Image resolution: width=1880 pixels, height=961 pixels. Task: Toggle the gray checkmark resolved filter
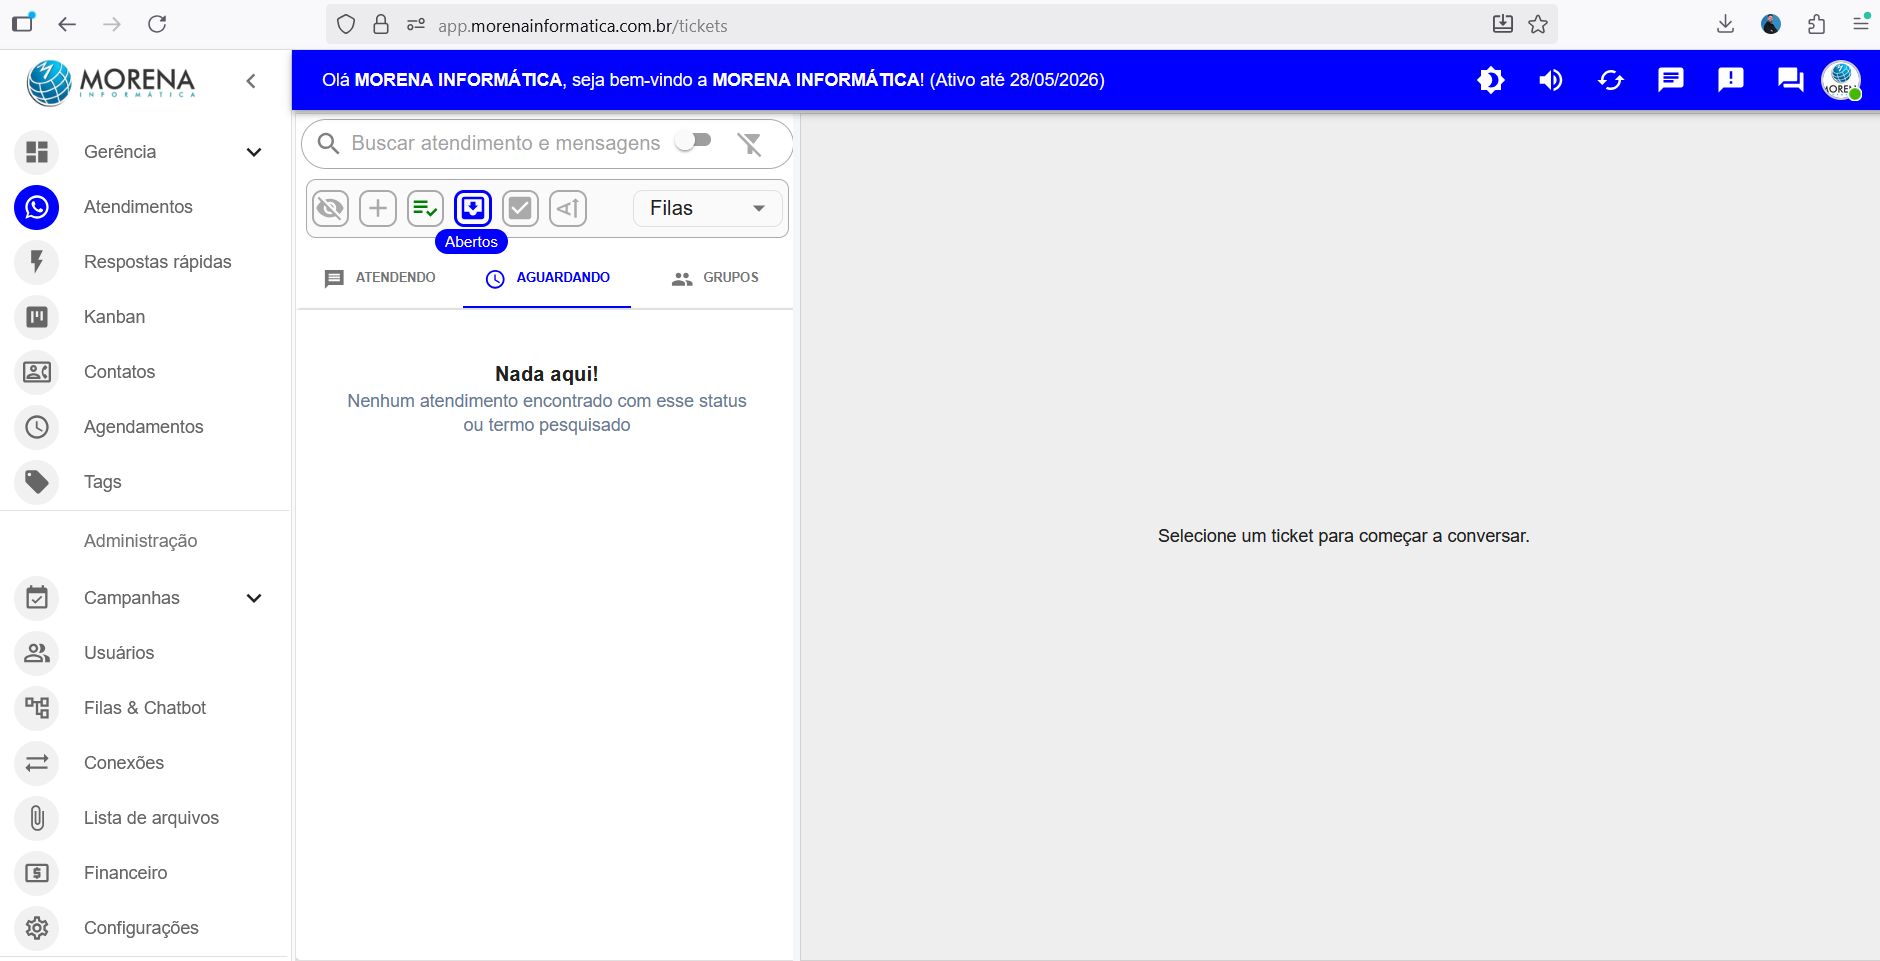point(520,208)
